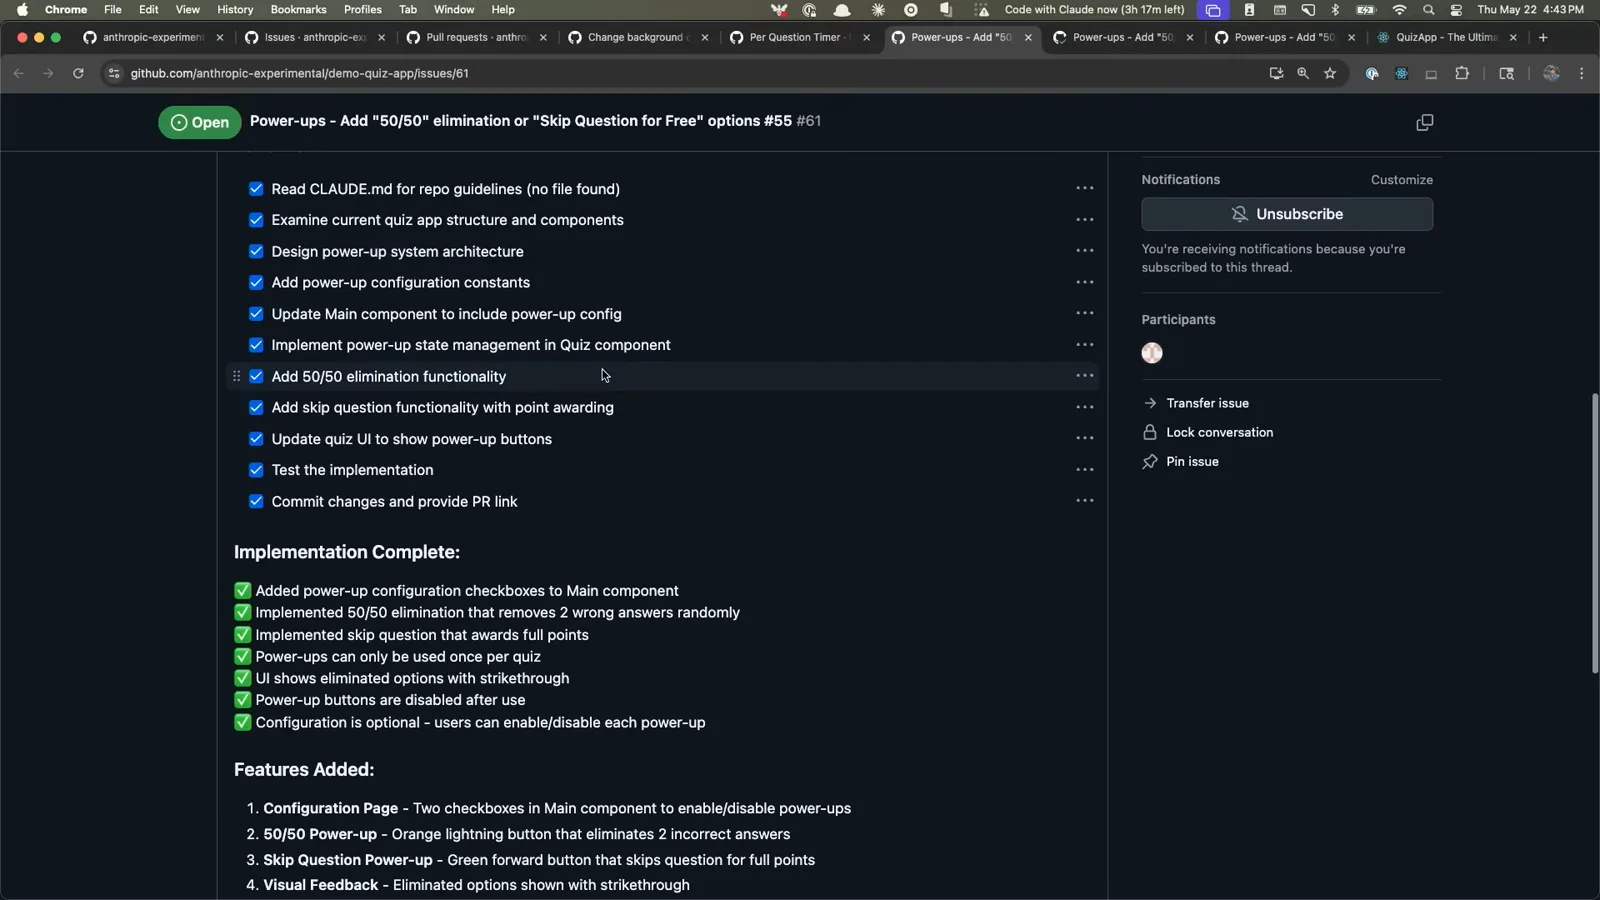Click the Wi-Fi status icon
Image resolution: width=1600 pixels, height=900 pixels.
pos(1399,10)
